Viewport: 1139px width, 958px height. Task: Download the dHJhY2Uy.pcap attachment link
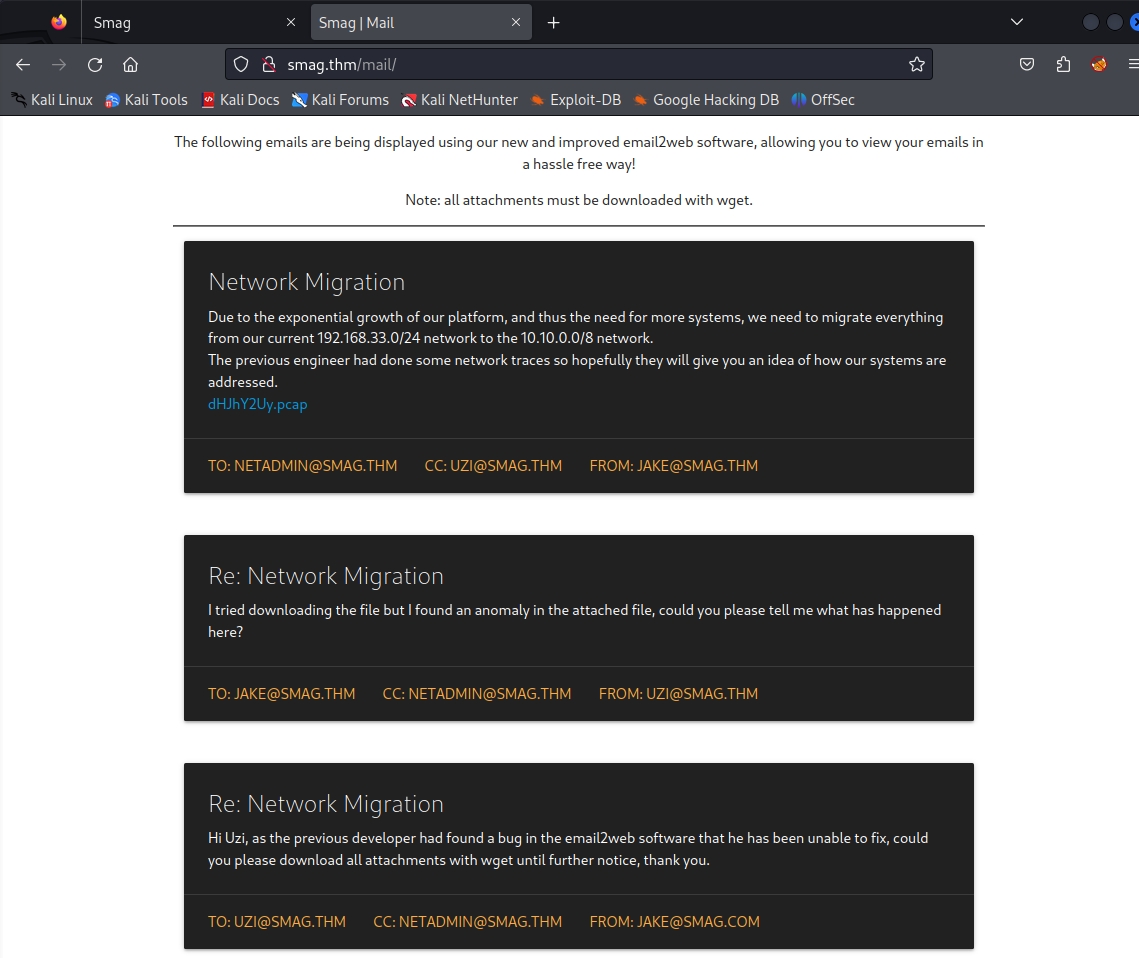(x=258, y=404)
